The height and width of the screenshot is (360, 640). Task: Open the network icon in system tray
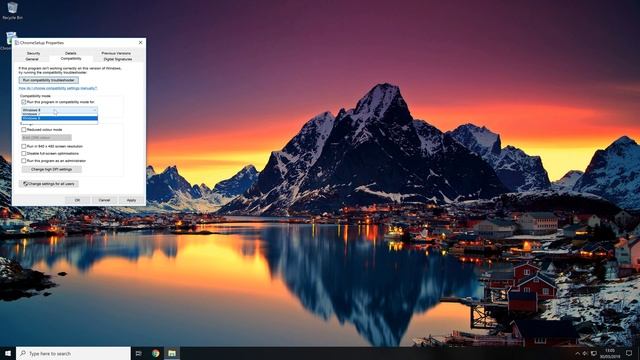tap(594, 353)
